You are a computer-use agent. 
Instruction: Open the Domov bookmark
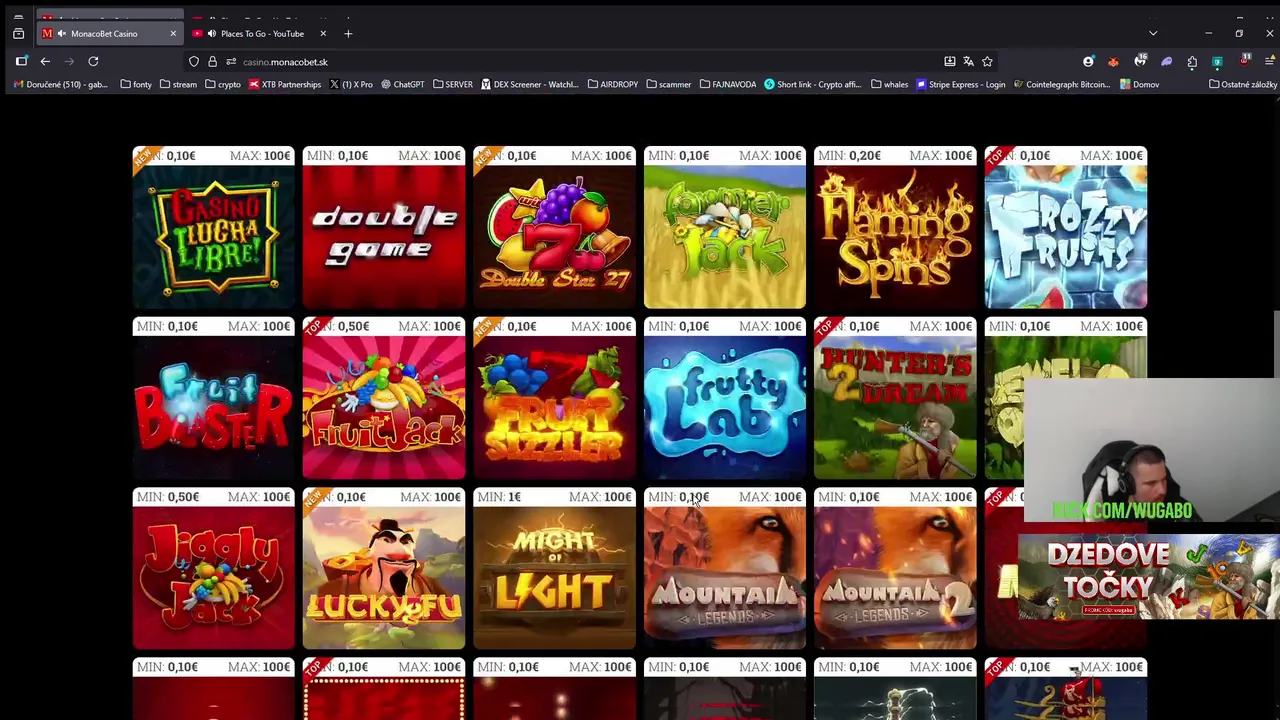1139,85
